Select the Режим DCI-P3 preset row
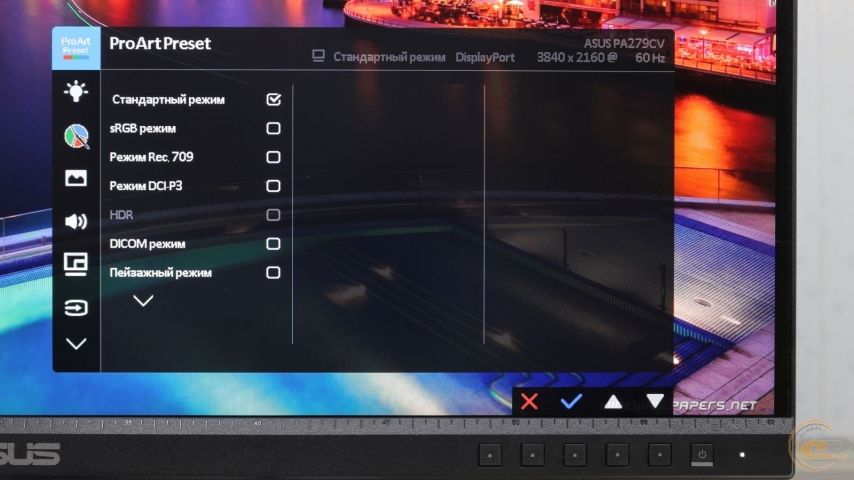The height and width of the screenshot is (480, 854). coord(196,186)
